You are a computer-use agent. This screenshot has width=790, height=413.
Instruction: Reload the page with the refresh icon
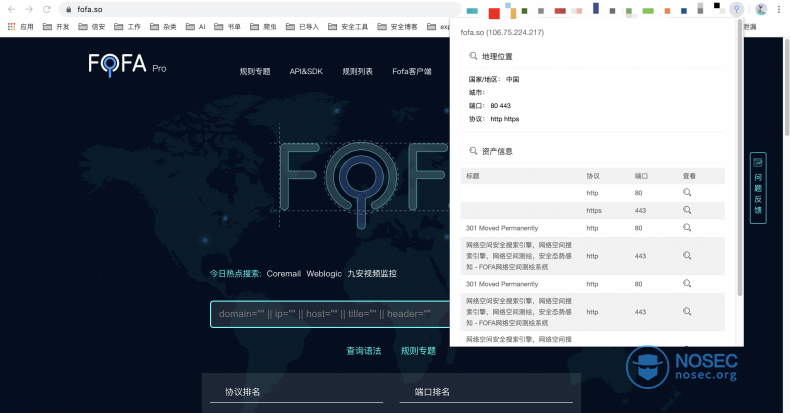point(46,9)
